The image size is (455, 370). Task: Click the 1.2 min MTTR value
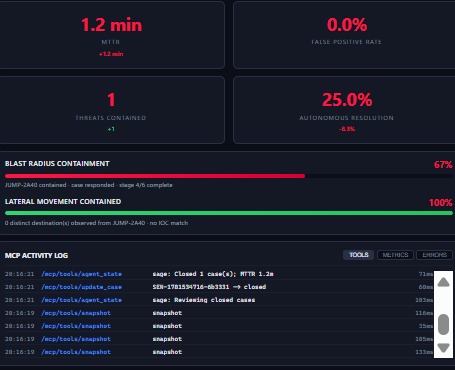coord(111,25)
